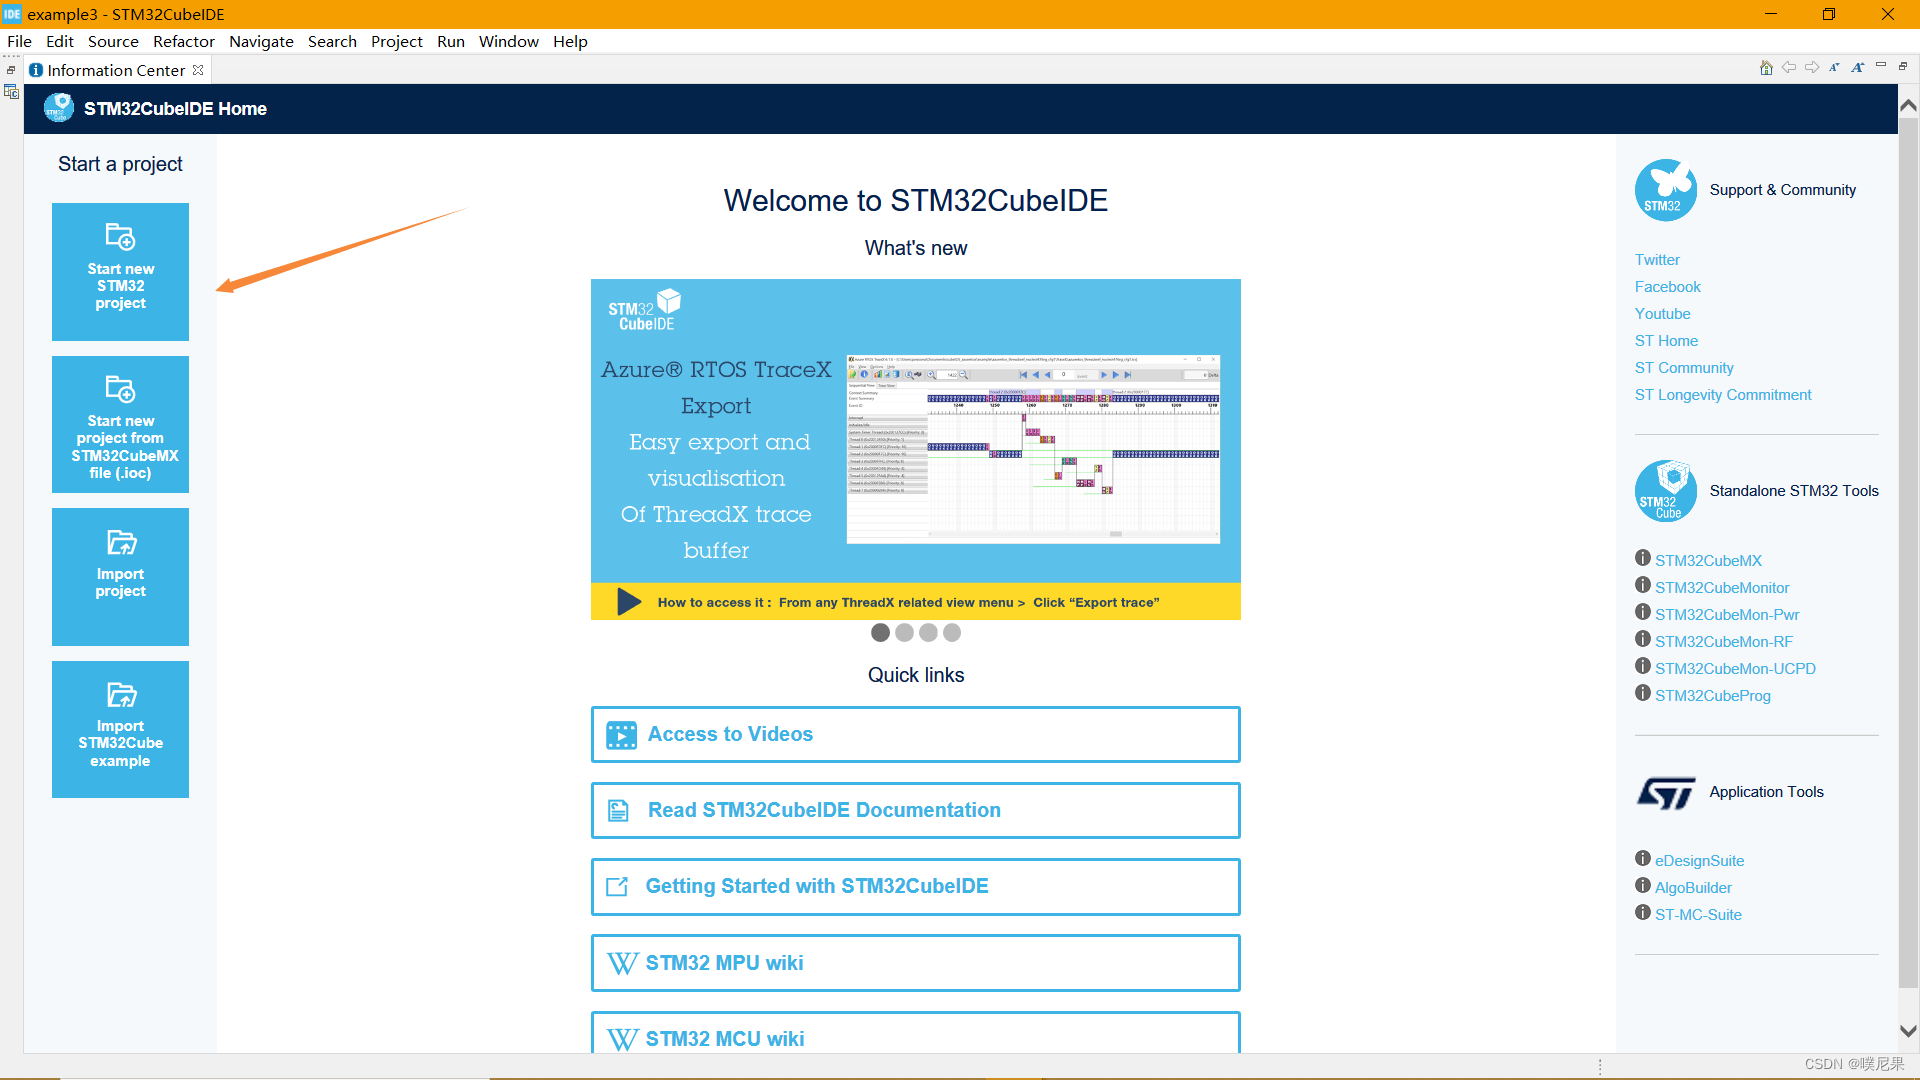Image resolution: width=1920 pixels, height=1080 pixels.
Task: Open the C/C++ perspective from the left sidebar
Action: click(11, 92)
